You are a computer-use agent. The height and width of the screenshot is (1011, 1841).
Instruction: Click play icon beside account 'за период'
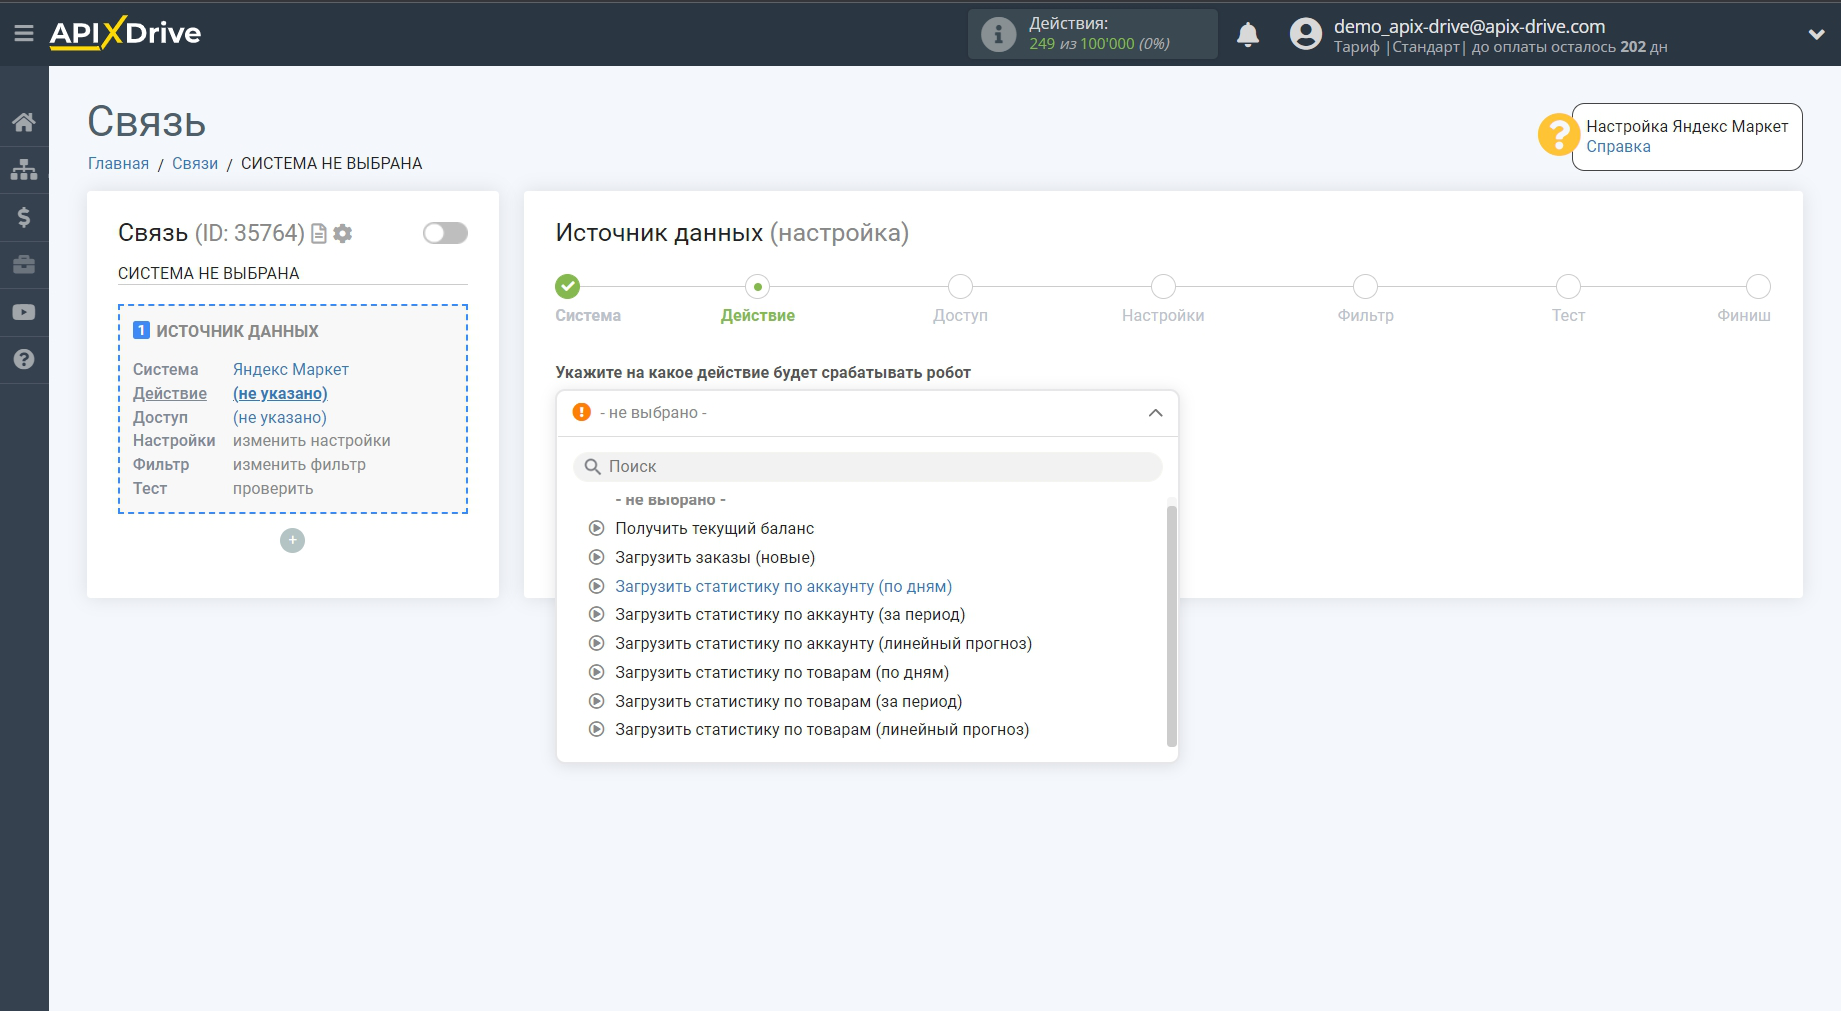(596, 614)
